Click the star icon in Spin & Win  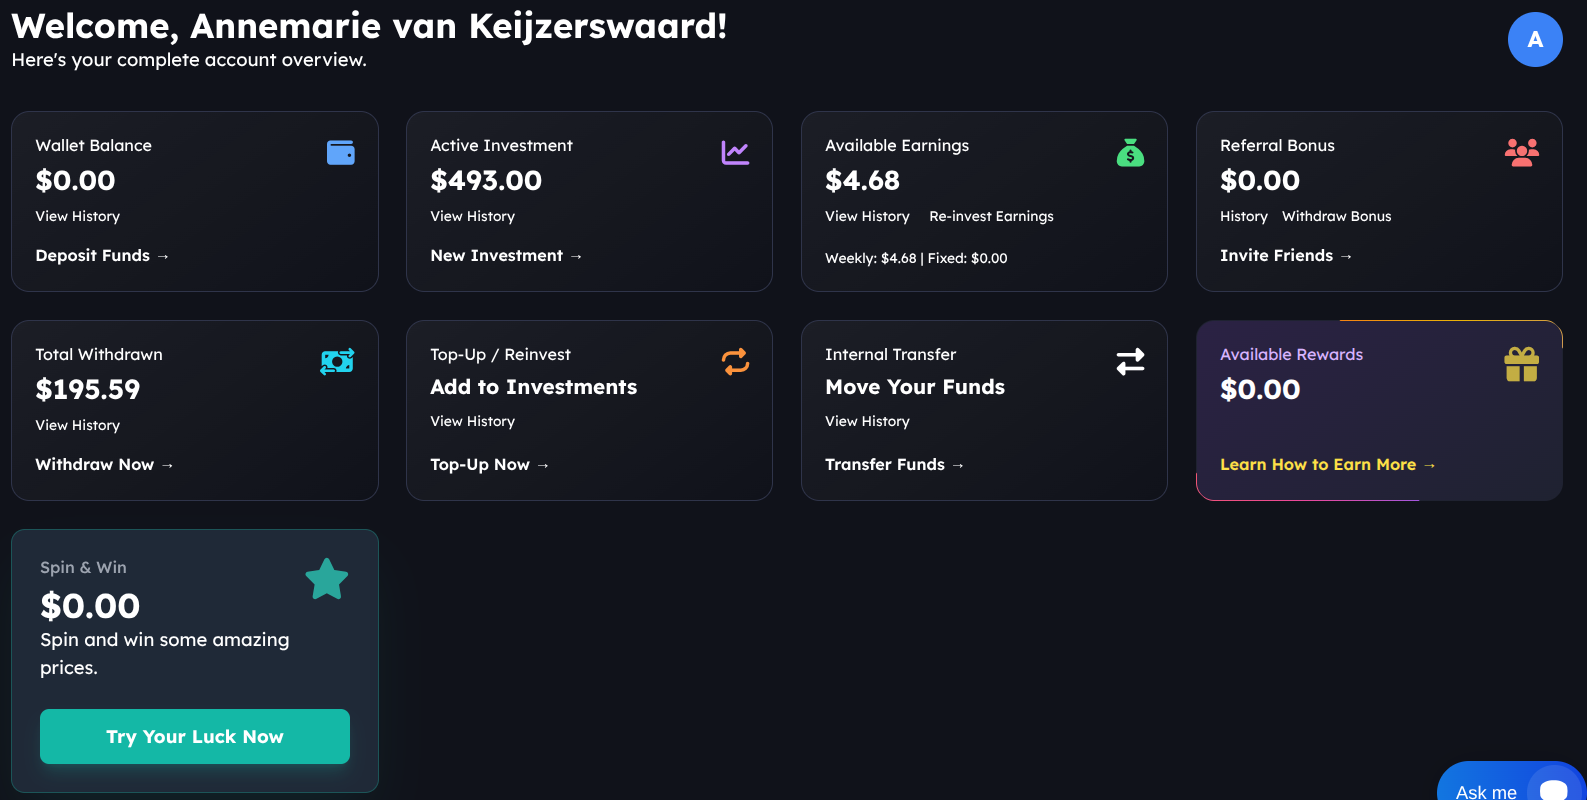tap(326, 579)
